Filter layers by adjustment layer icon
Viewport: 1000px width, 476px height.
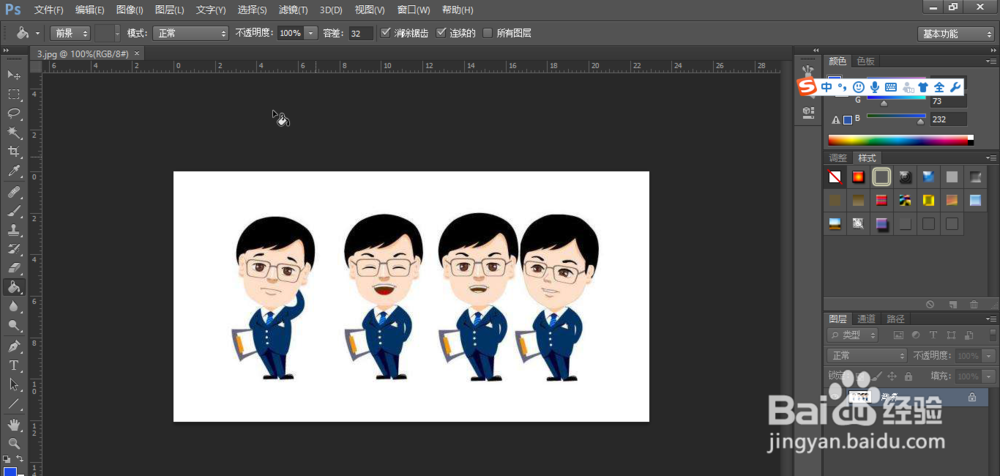916,334
